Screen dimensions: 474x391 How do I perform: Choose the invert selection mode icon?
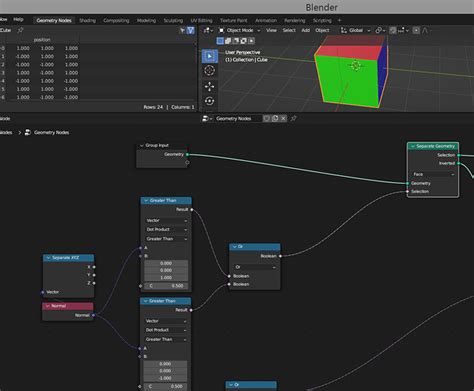[x=244, y=41]
